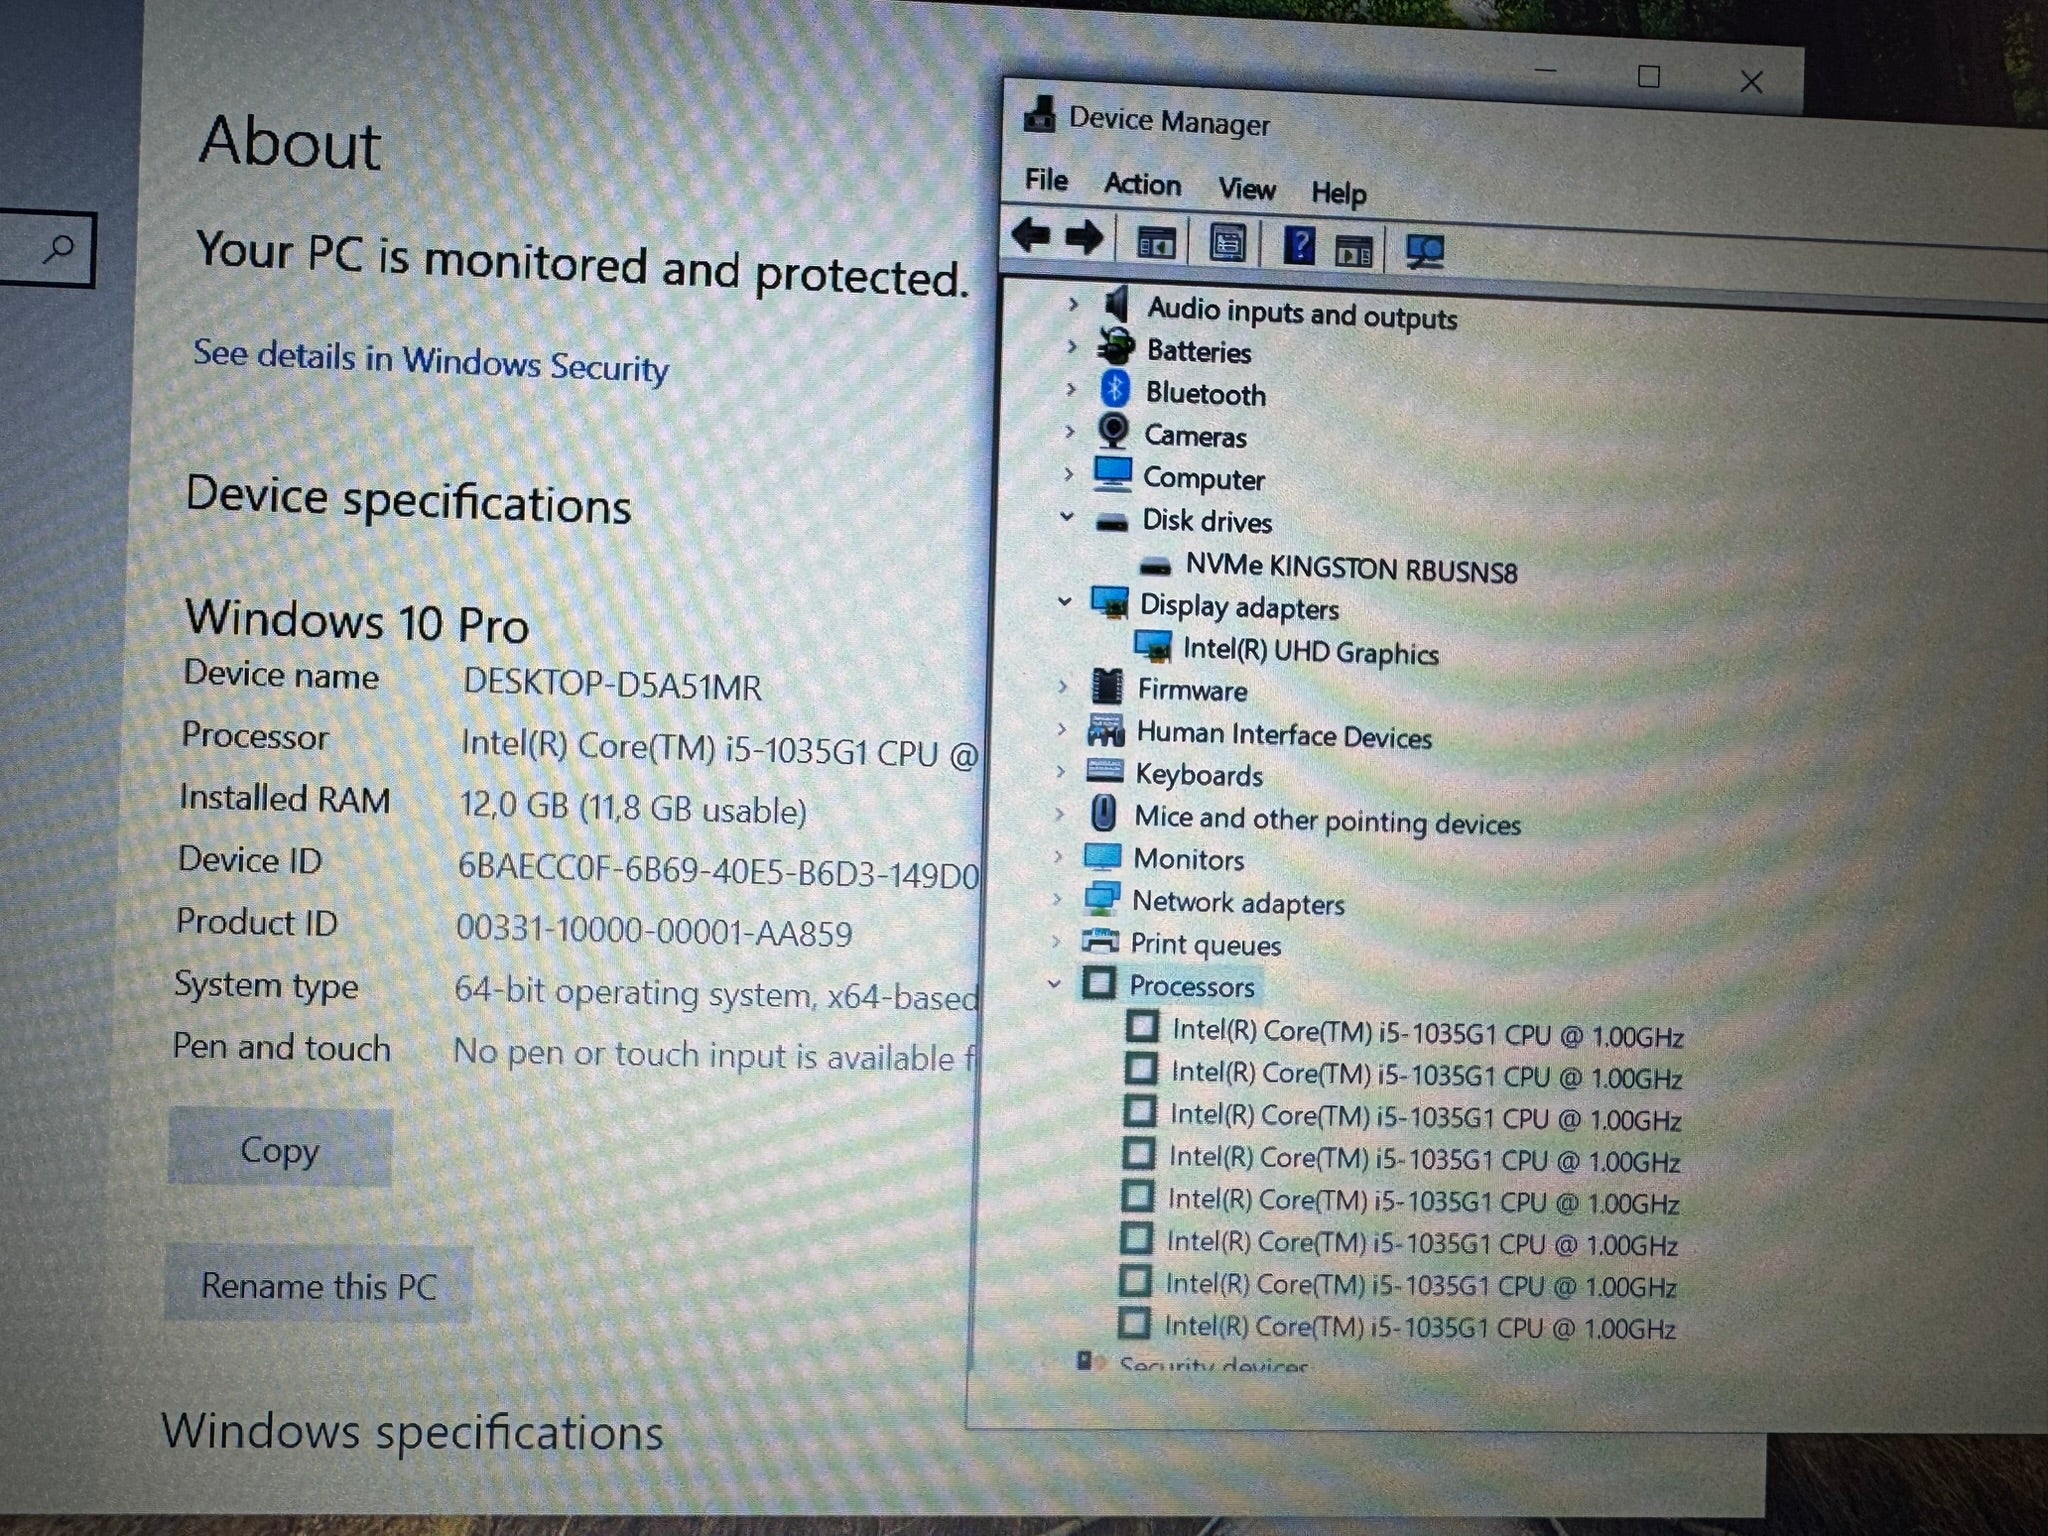
Task: Select Human Interface Devices label
Action: (1284, 735)
